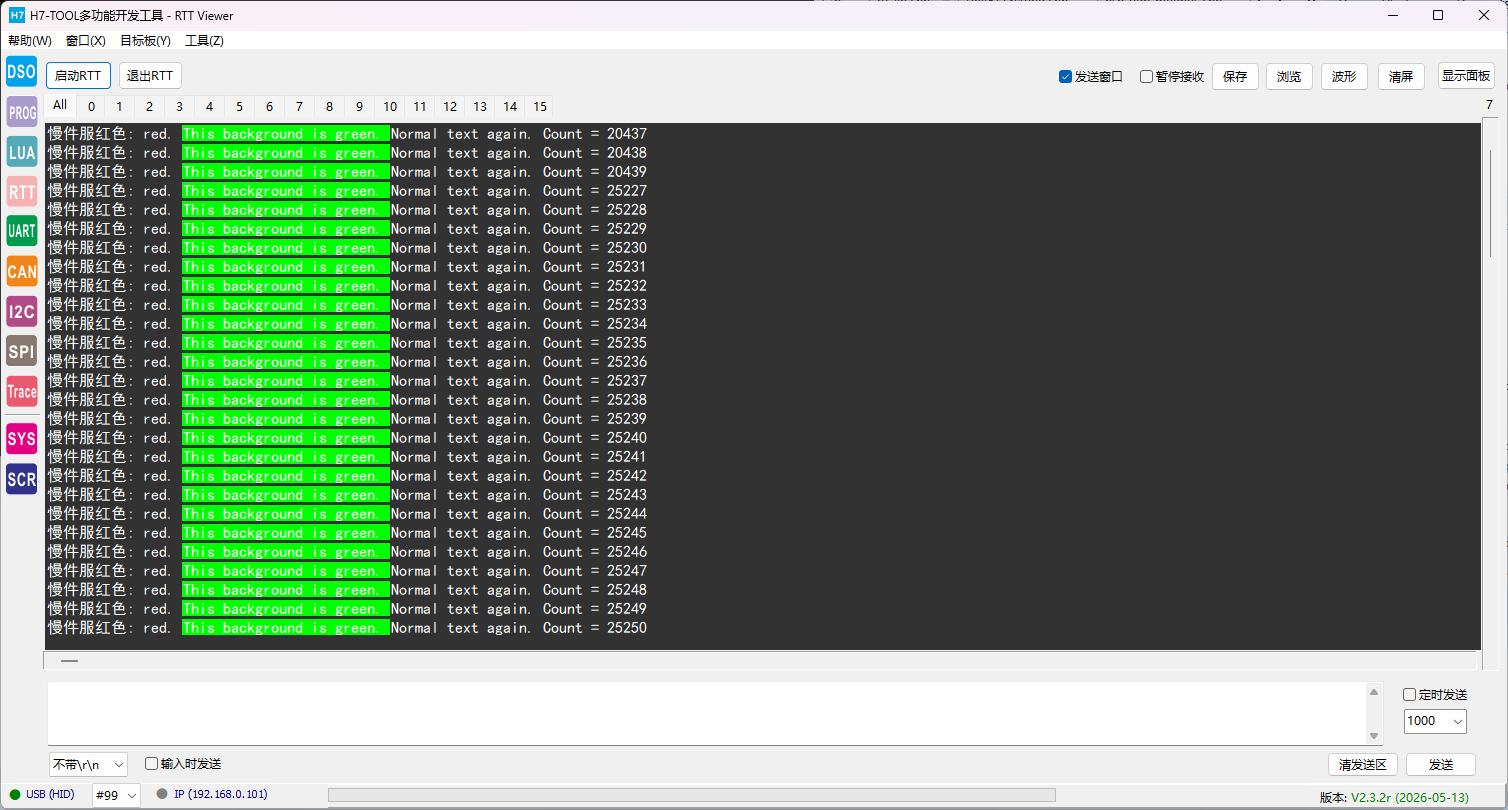The image size is (1508, 810).
Task: Switch to channel tab 1
Action: pyautogui.click(x=119, y=107)
